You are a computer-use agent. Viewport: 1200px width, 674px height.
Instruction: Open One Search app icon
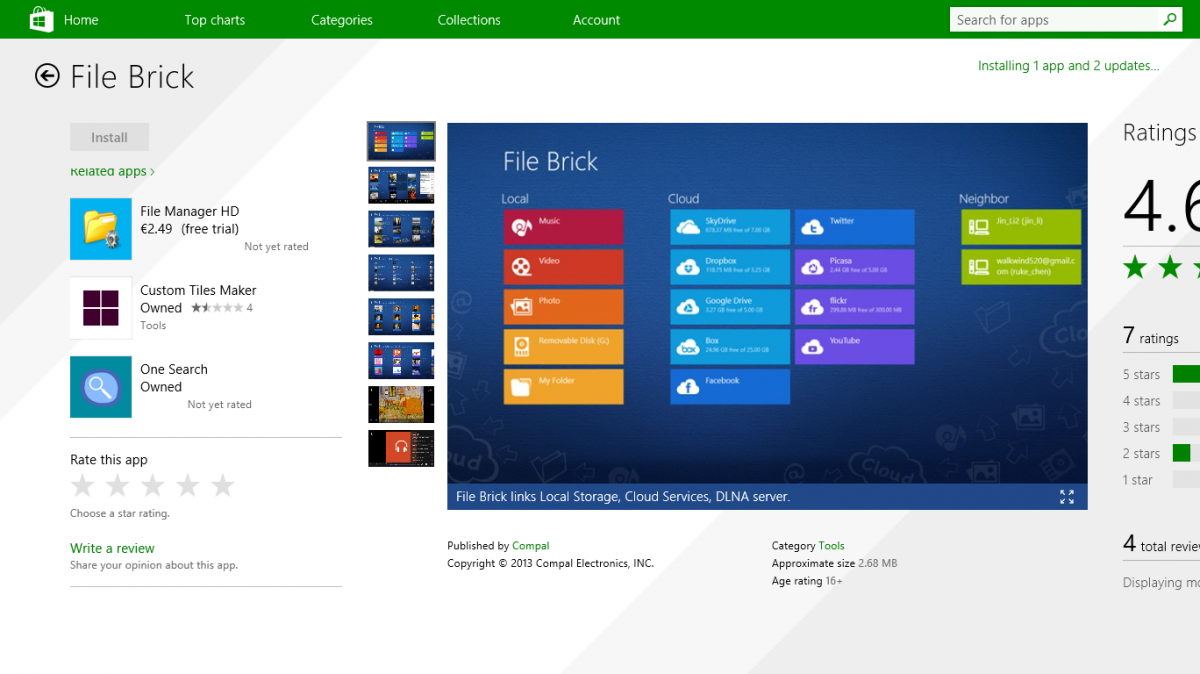point(101,387)
